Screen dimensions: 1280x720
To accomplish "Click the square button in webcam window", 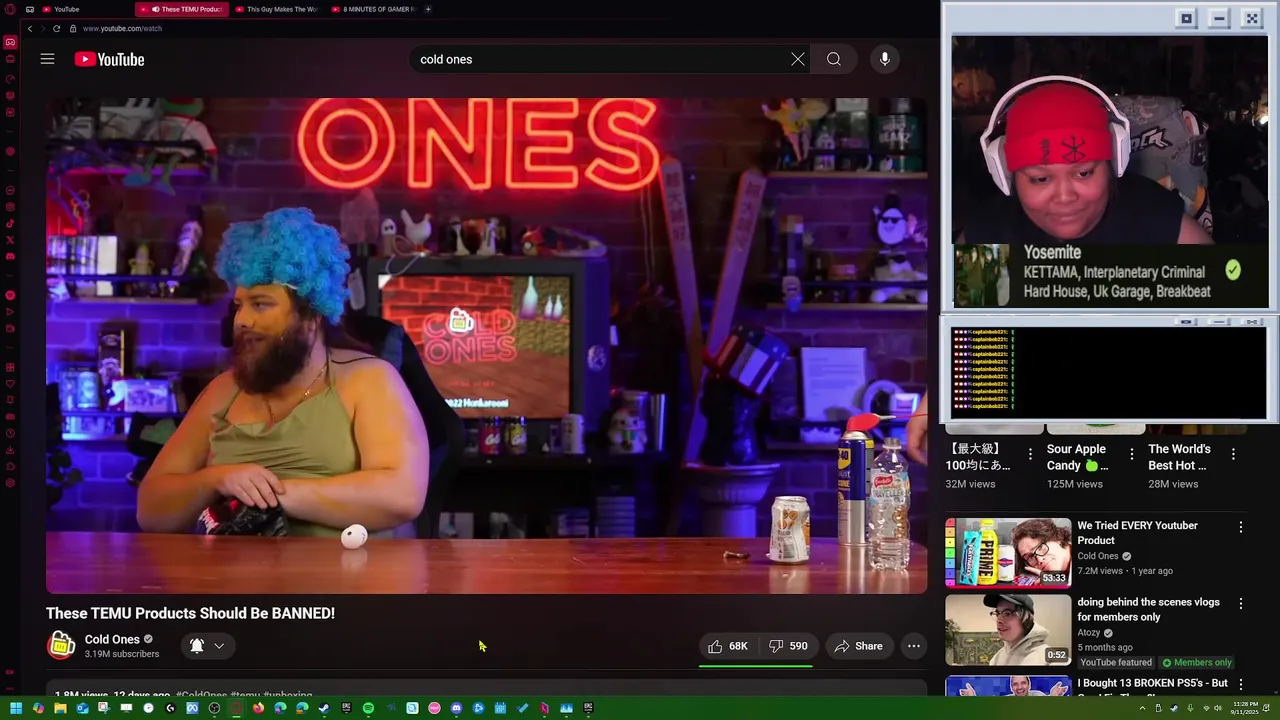I will point(1186,18).
